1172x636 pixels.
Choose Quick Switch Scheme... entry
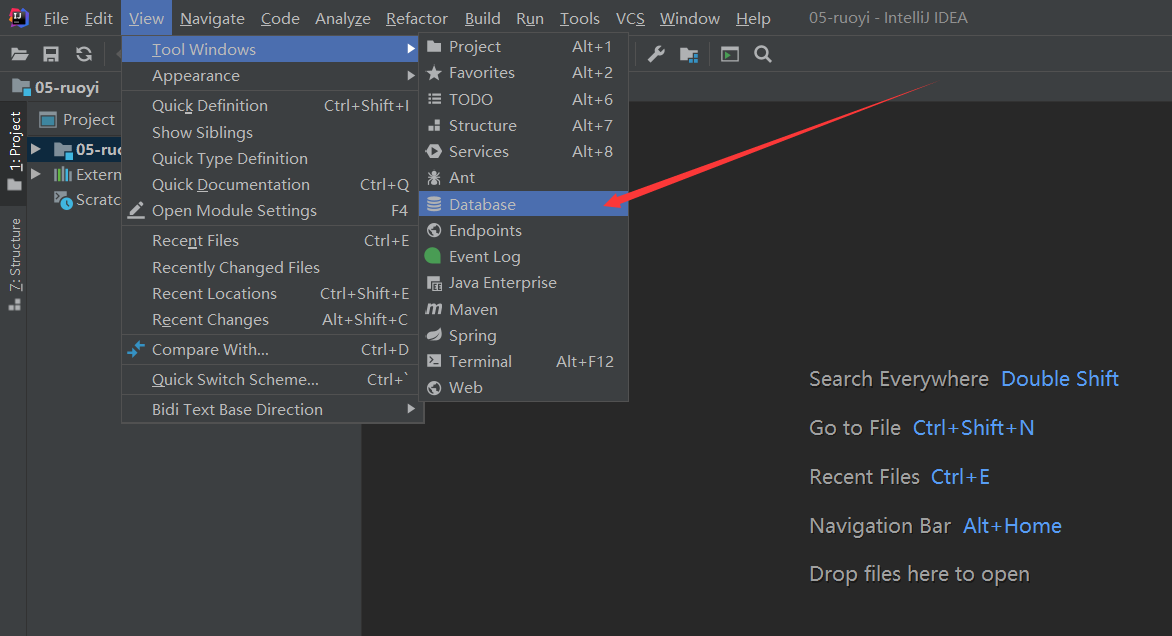pyautogui.click(x=272, y=380)
